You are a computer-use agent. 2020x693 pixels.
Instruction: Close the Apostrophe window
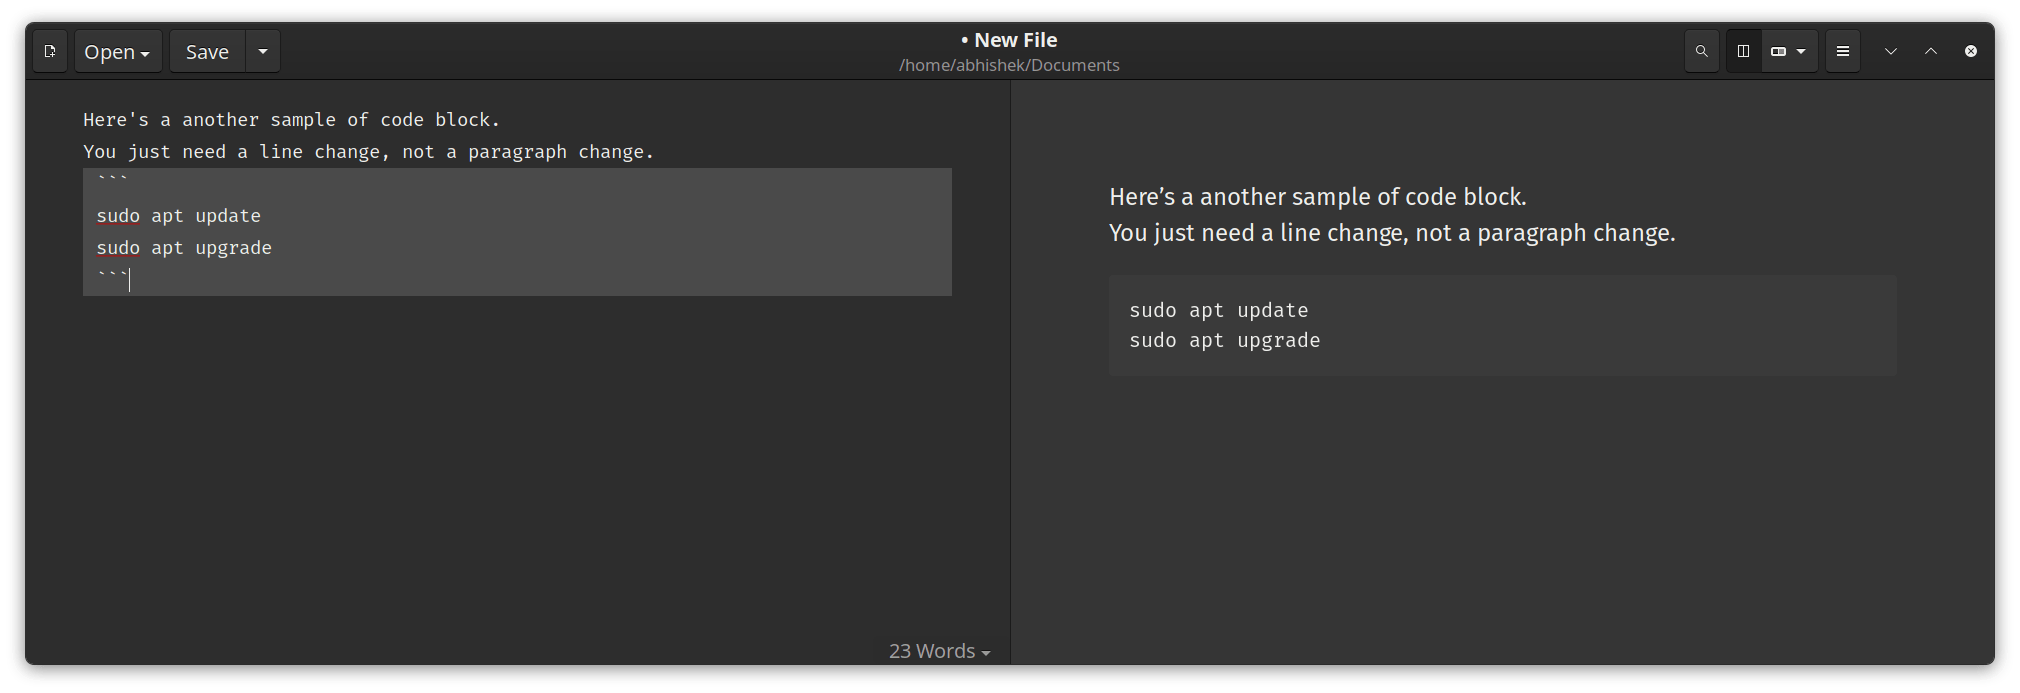pos(1971,51)
